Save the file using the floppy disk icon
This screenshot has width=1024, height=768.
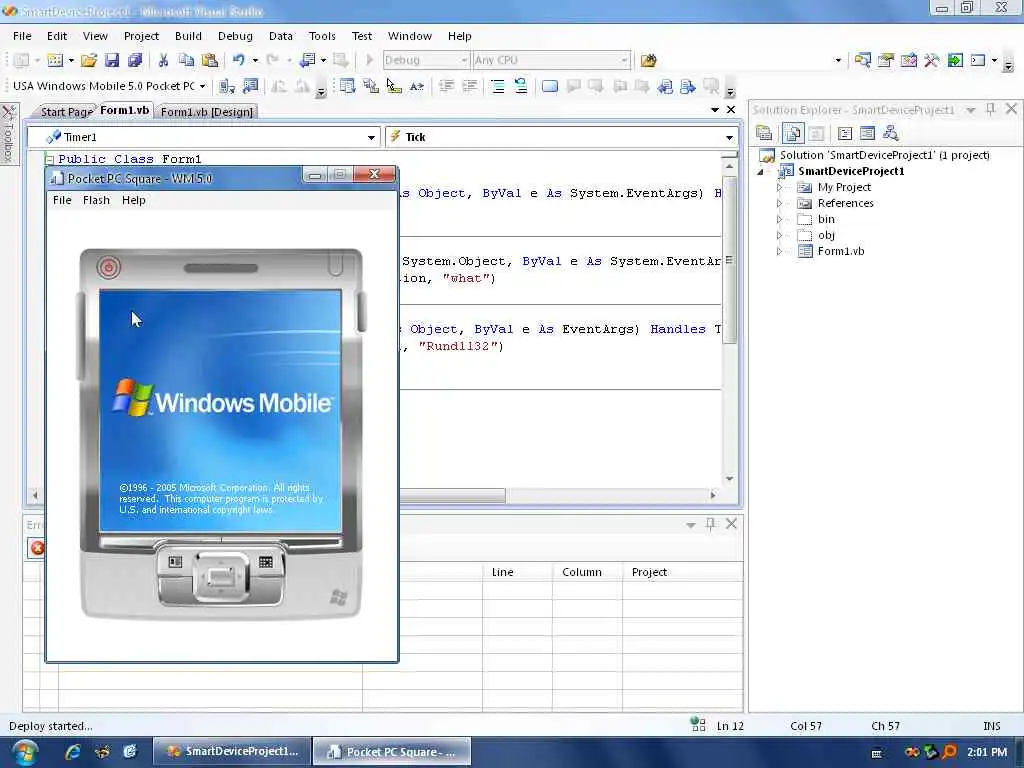coord(112,60)
